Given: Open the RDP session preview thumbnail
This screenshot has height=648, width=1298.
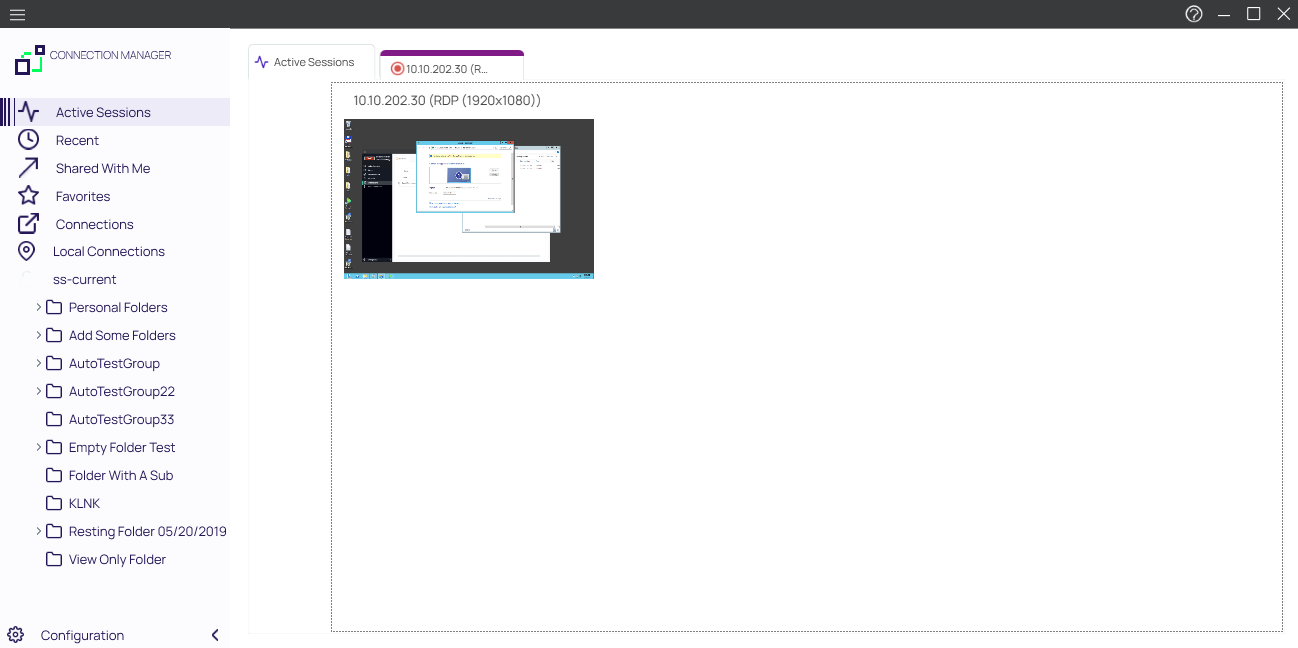Looking at the screenshot, I should point(468,198).
